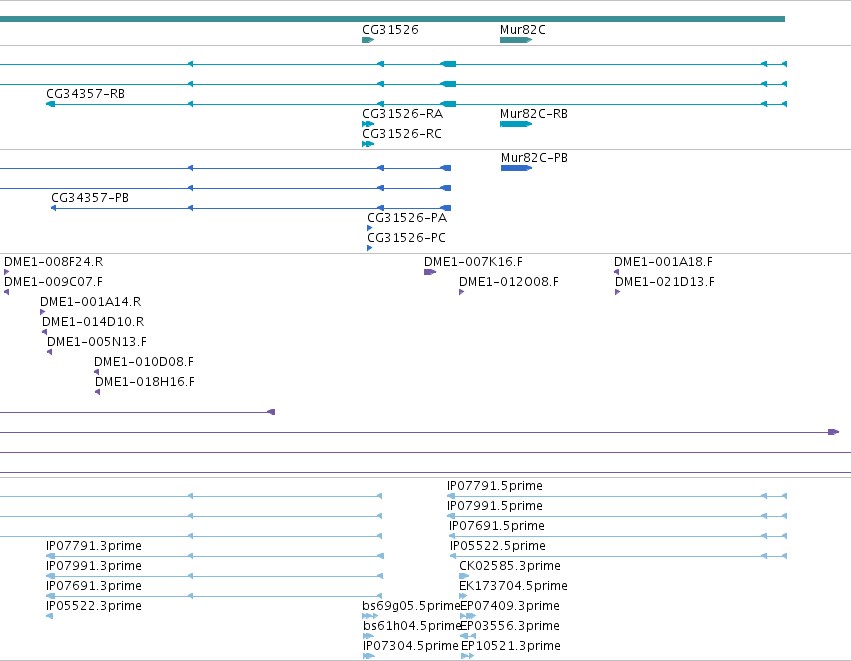Click the Mur82C-PB protein bar
851x661 pixels.
(516, 168)
